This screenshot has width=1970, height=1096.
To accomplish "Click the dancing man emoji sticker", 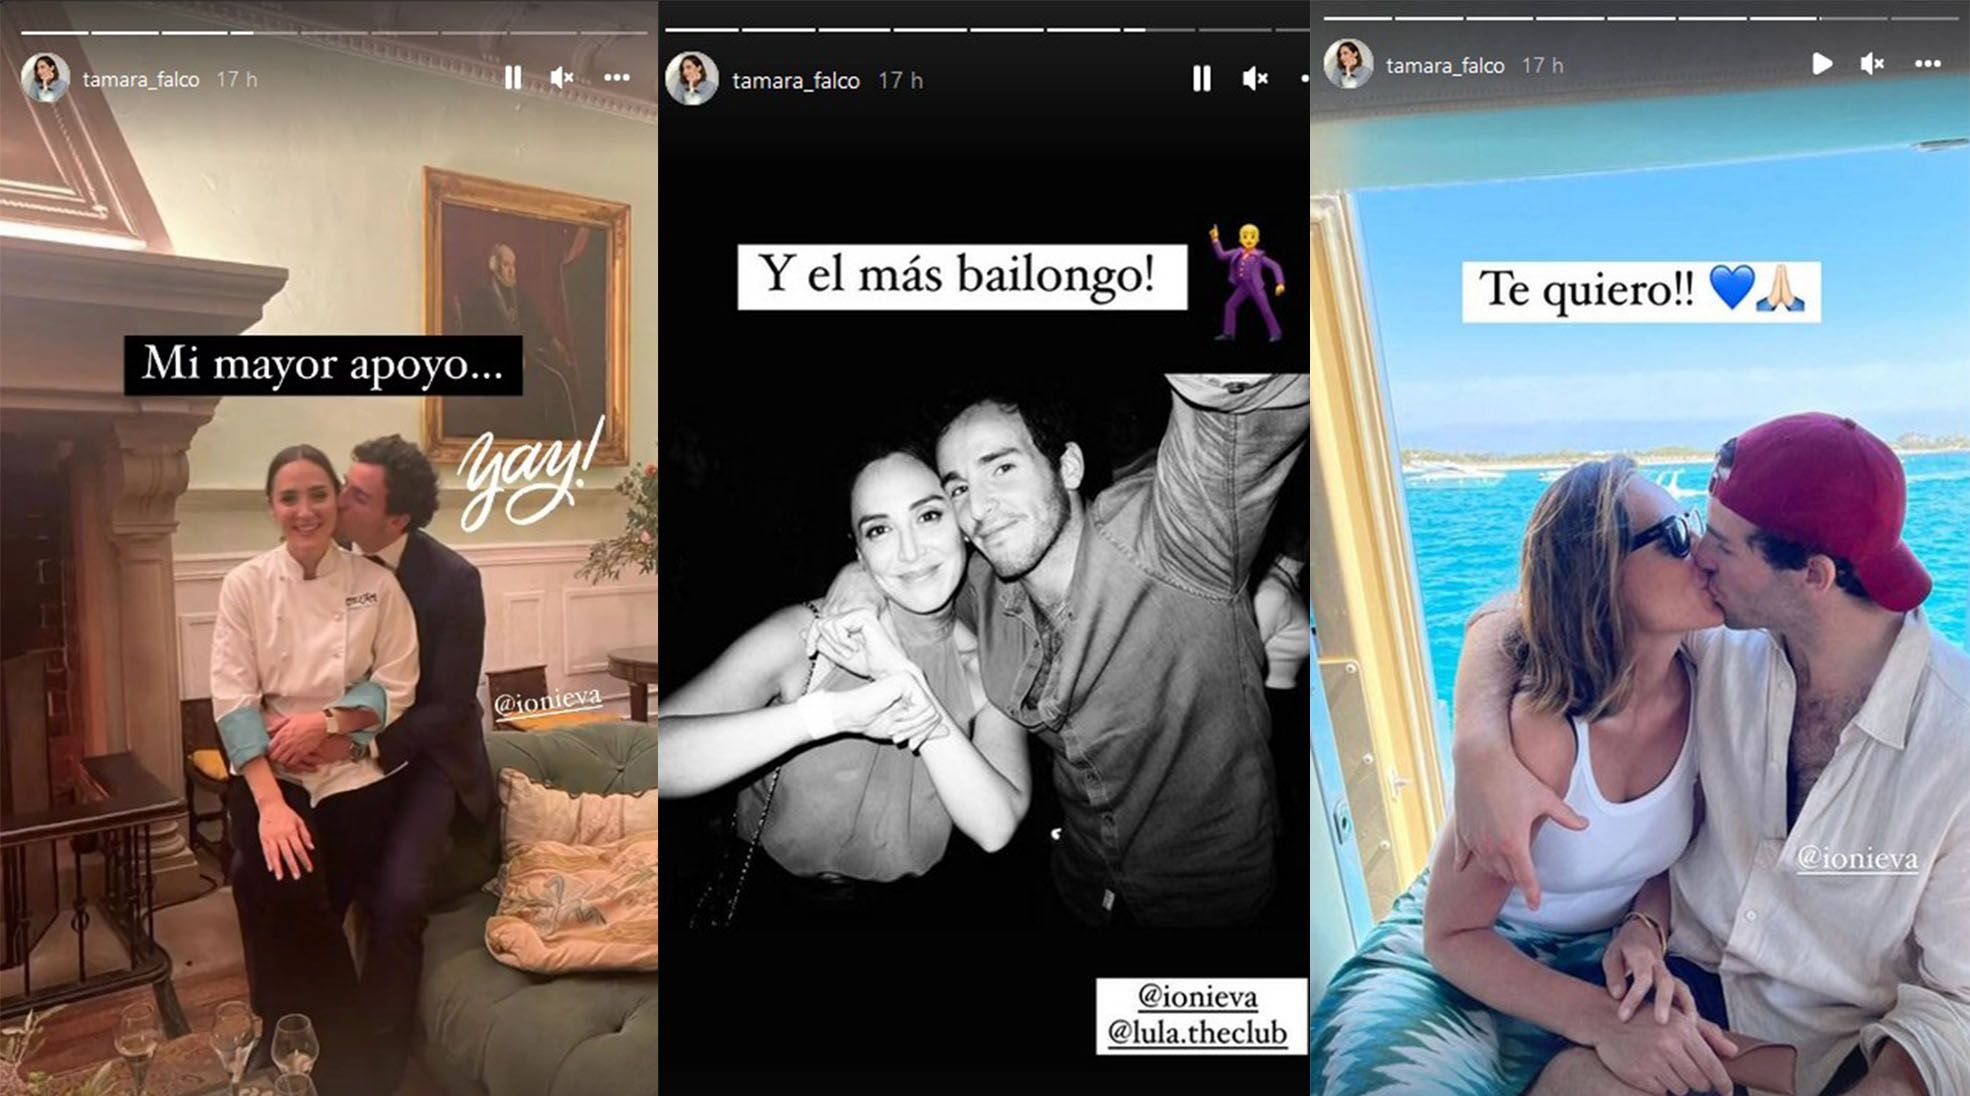I will tap(1248, 282).
